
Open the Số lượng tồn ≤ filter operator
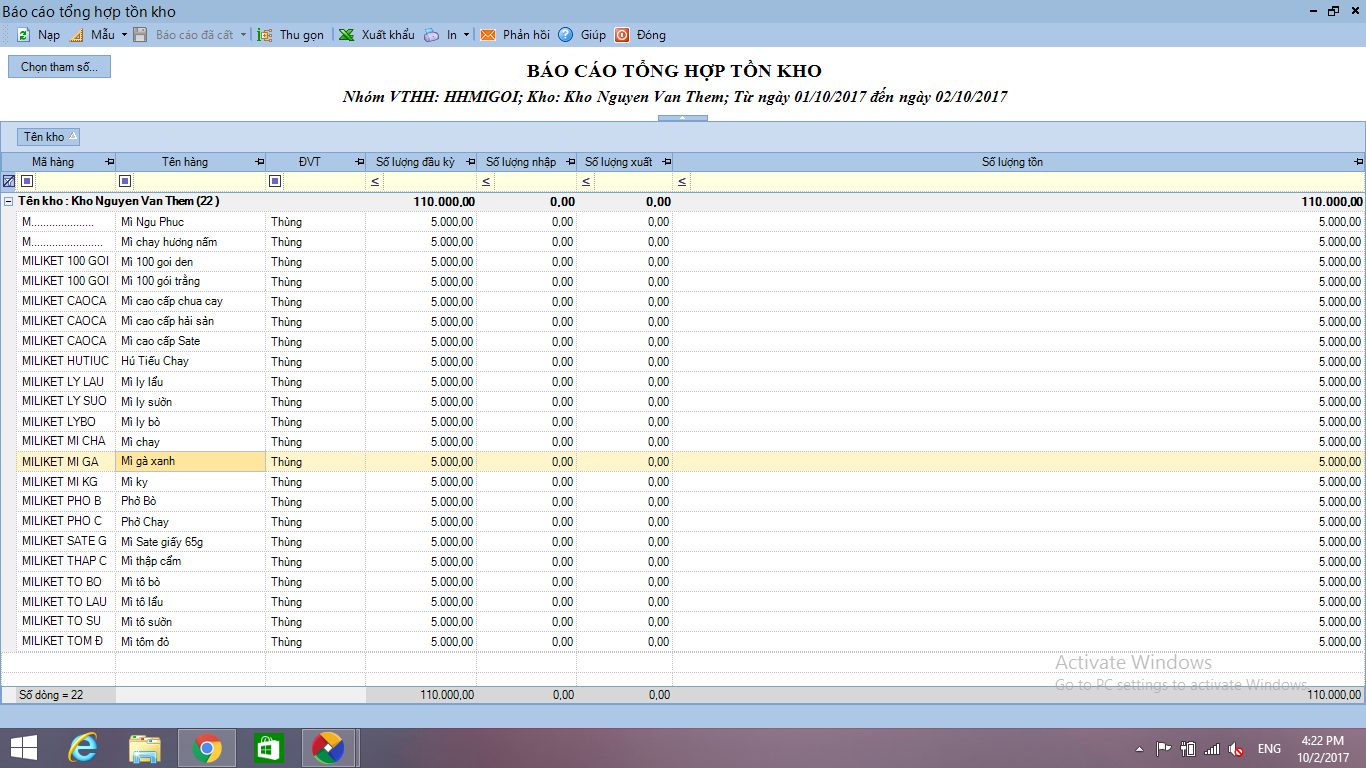(682, 182)
